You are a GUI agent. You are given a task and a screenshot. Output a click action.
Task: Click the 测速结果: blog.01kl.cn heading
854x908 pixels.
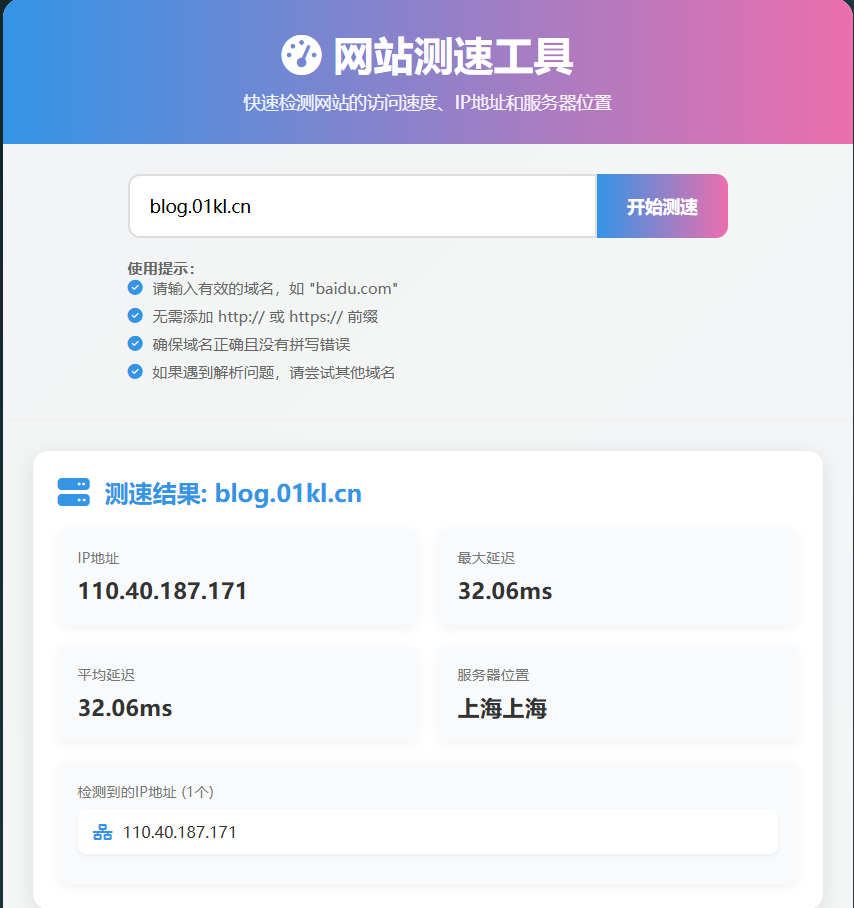click(233, 494)
